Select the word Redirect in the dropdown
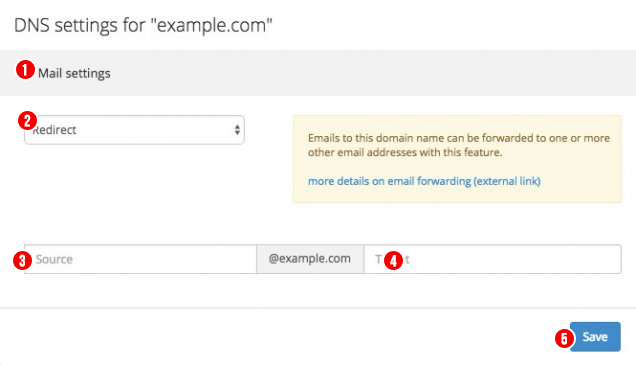Screen dimensions: 636x365 tap(55, 130)
